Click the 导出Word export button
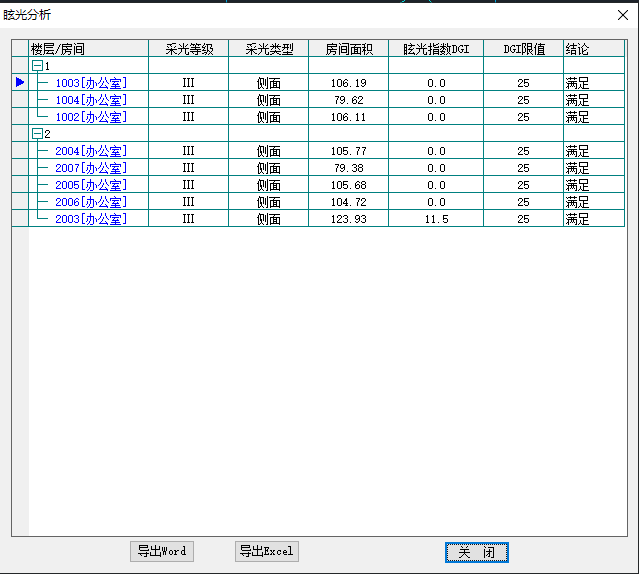 tap(161, 551)
